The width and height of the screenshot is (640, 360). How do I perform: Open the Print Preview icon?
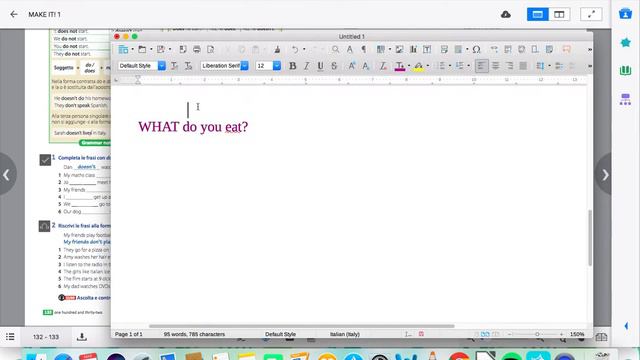click(x=211, y=49)
